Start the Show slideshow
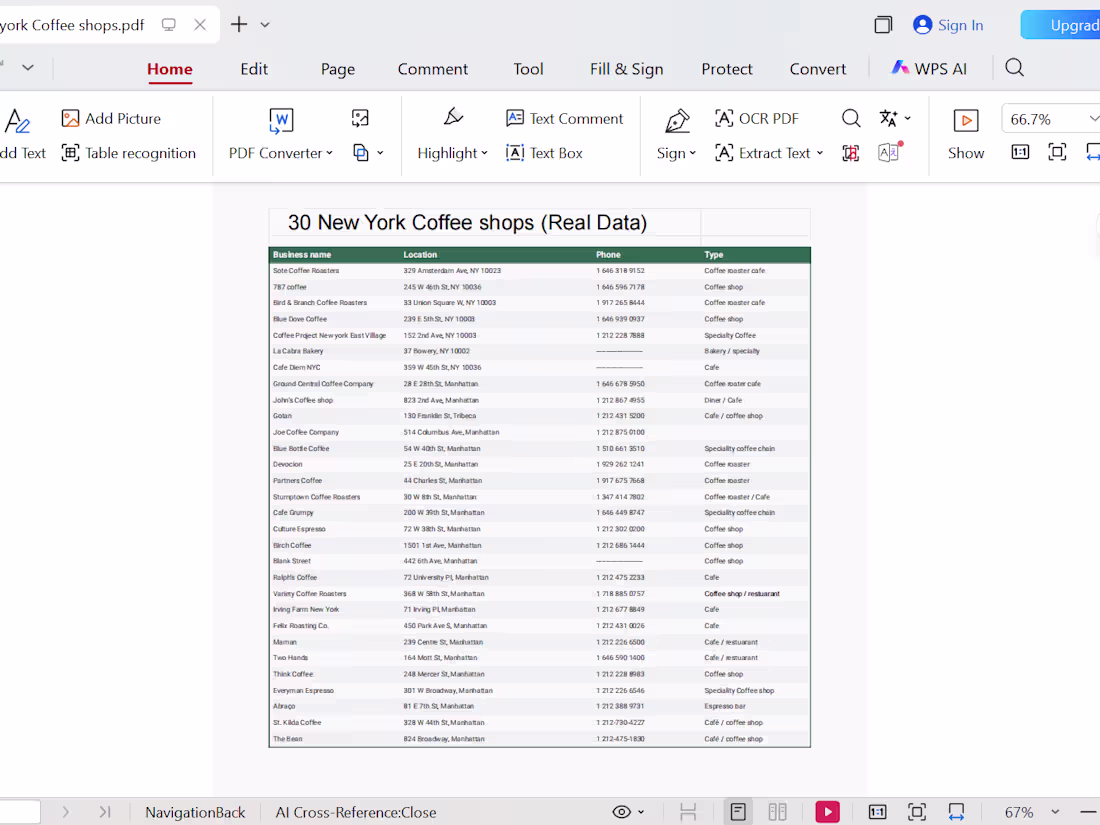Viewport: 1100px width, 825px height. point(966,133)
